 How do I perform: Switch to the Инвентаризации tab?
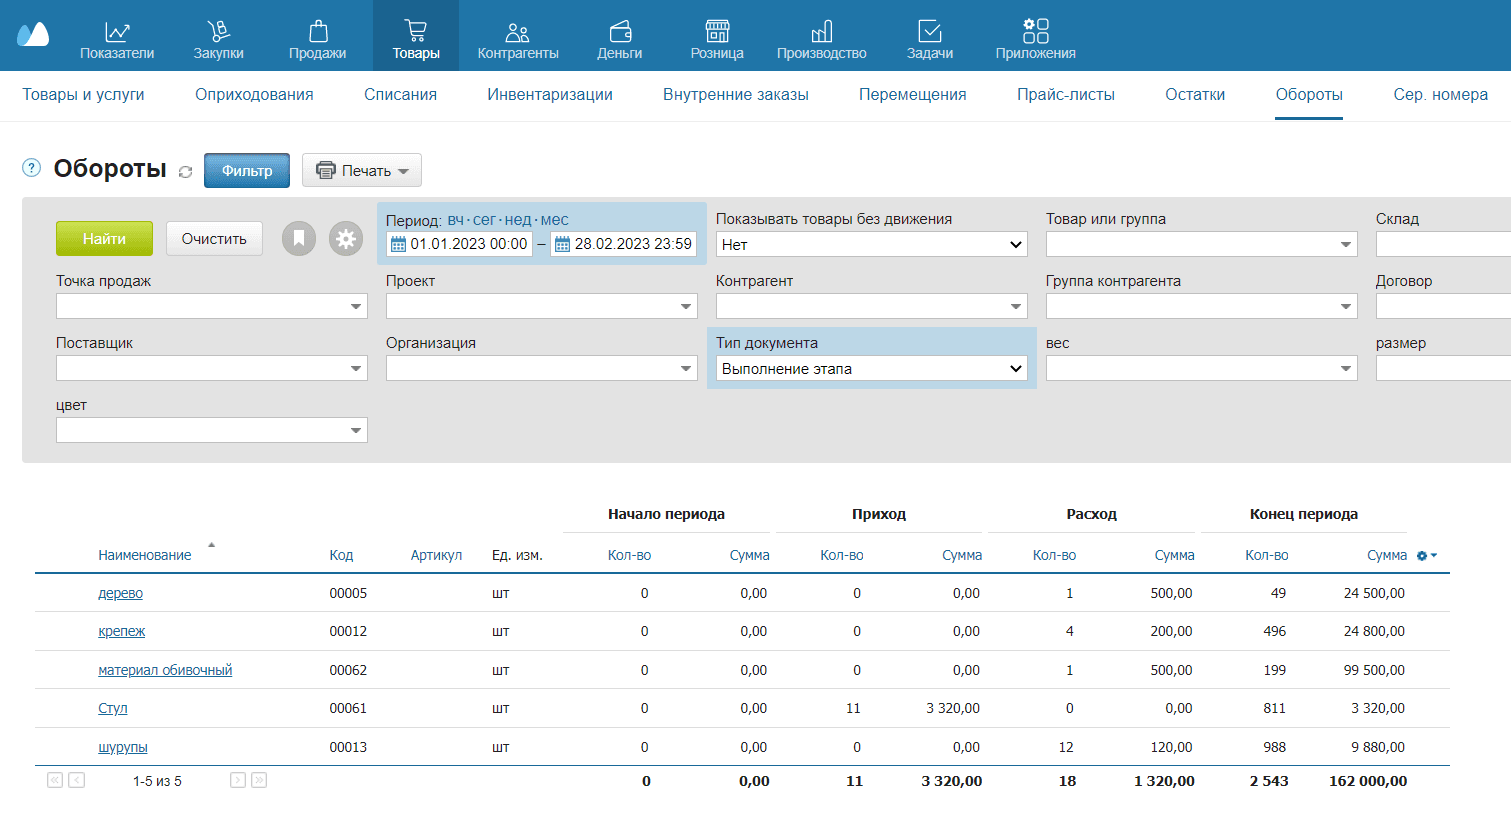coord(549,95)
